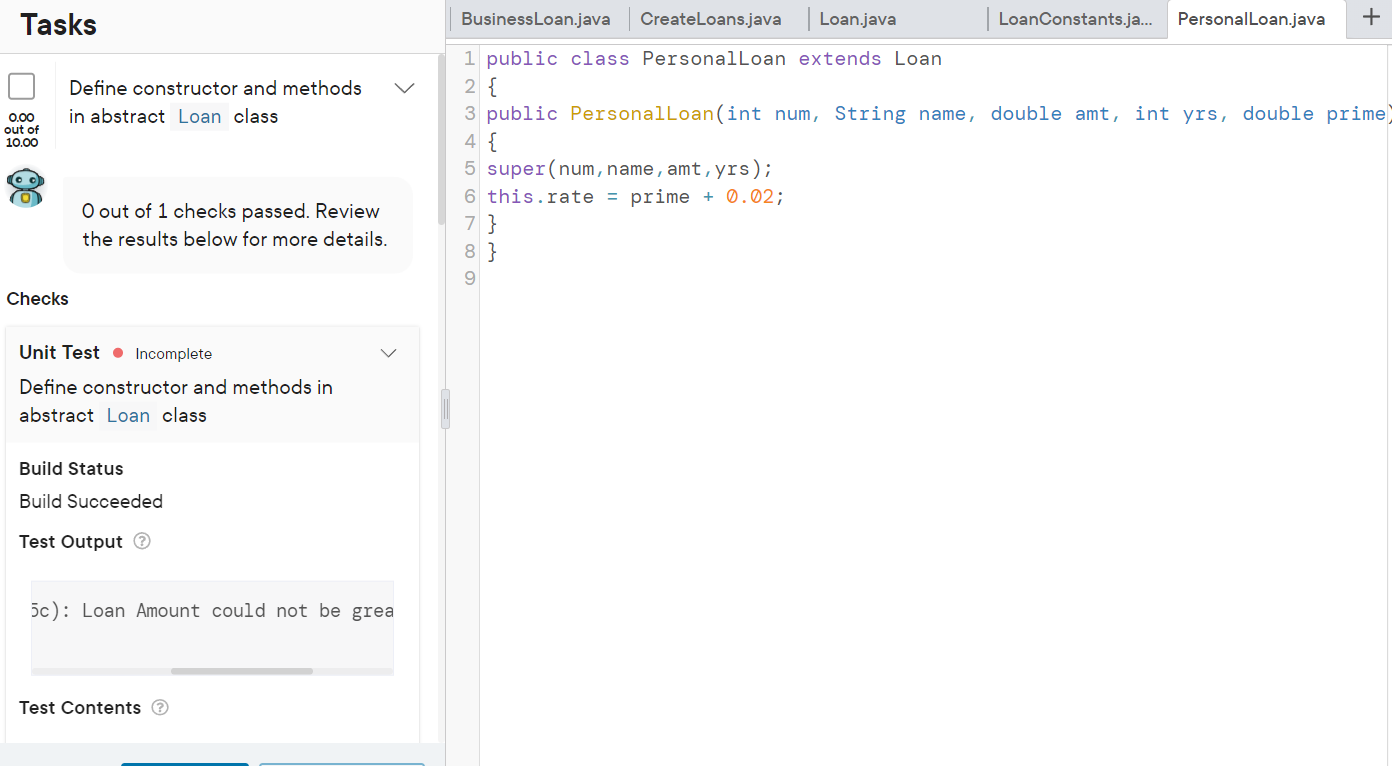Click the 'Build Succeeded' status text
Screen dimensions: 1392x766
tap(91, 501)
